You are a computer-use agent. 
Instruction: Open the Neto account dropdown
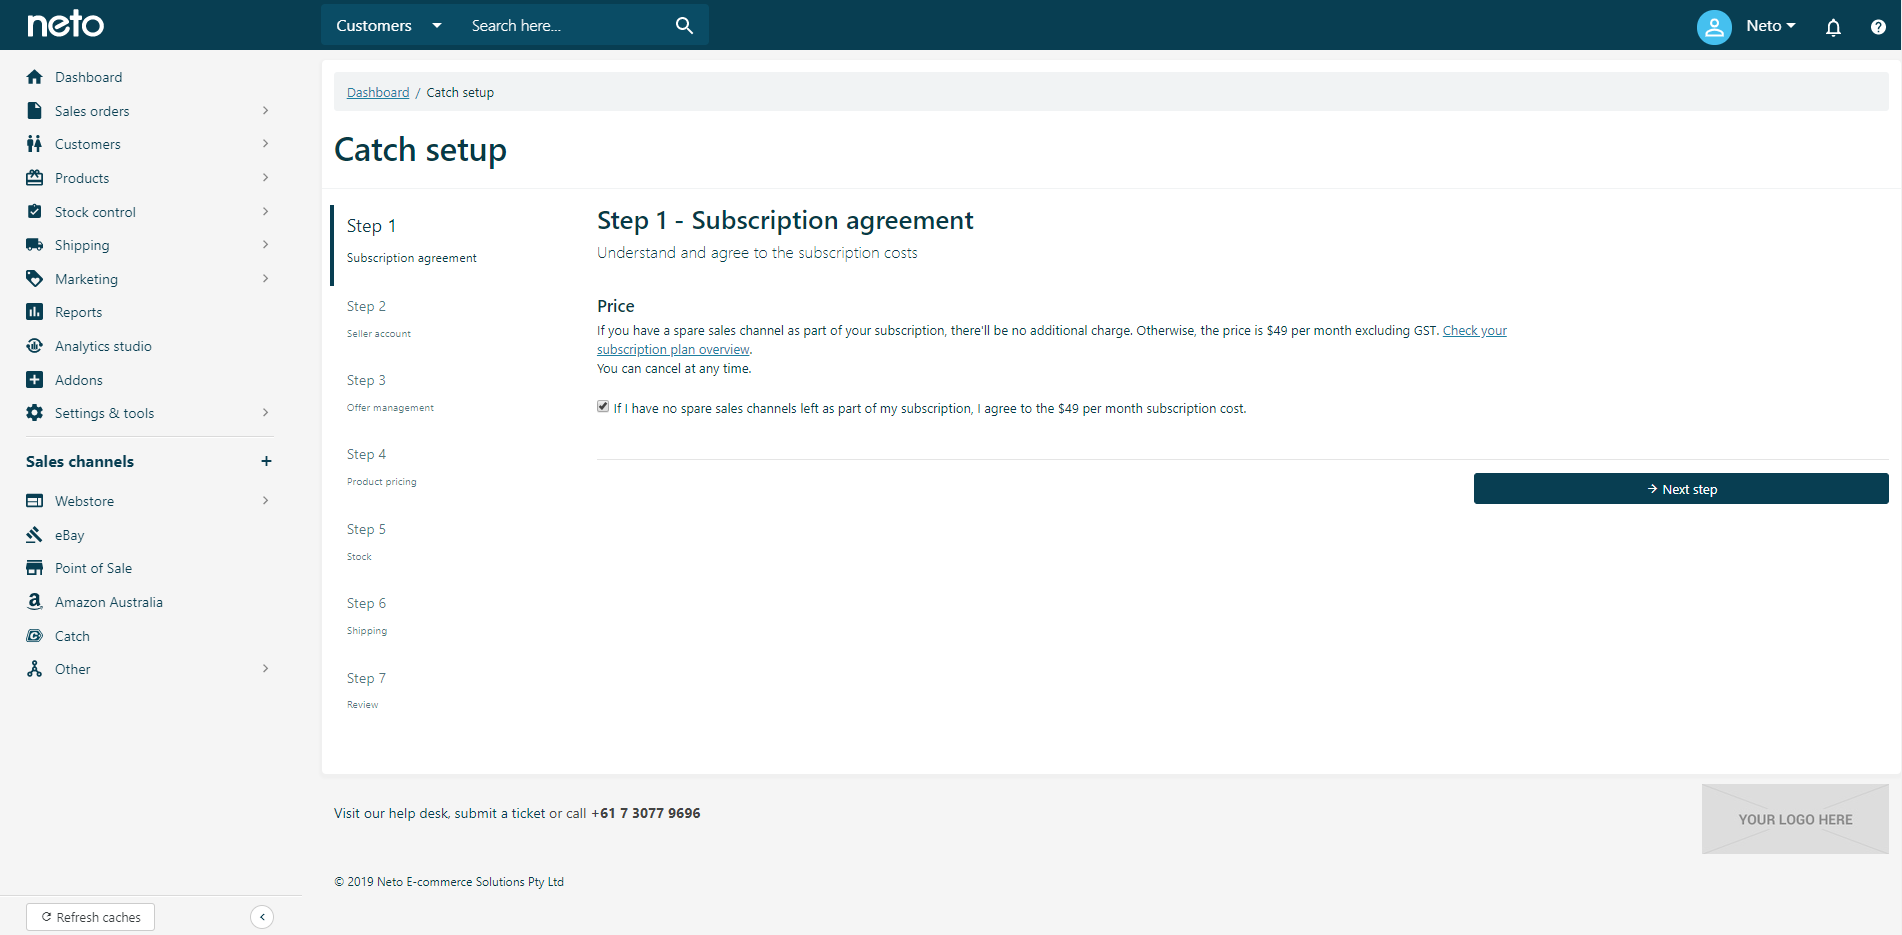pos(1771,26)
